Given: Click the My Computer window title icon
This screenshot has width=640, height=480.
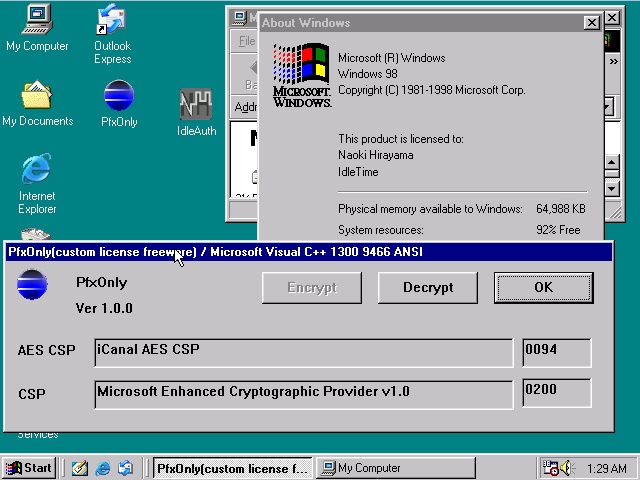Looking at the screenshot, I should point(240,18).
